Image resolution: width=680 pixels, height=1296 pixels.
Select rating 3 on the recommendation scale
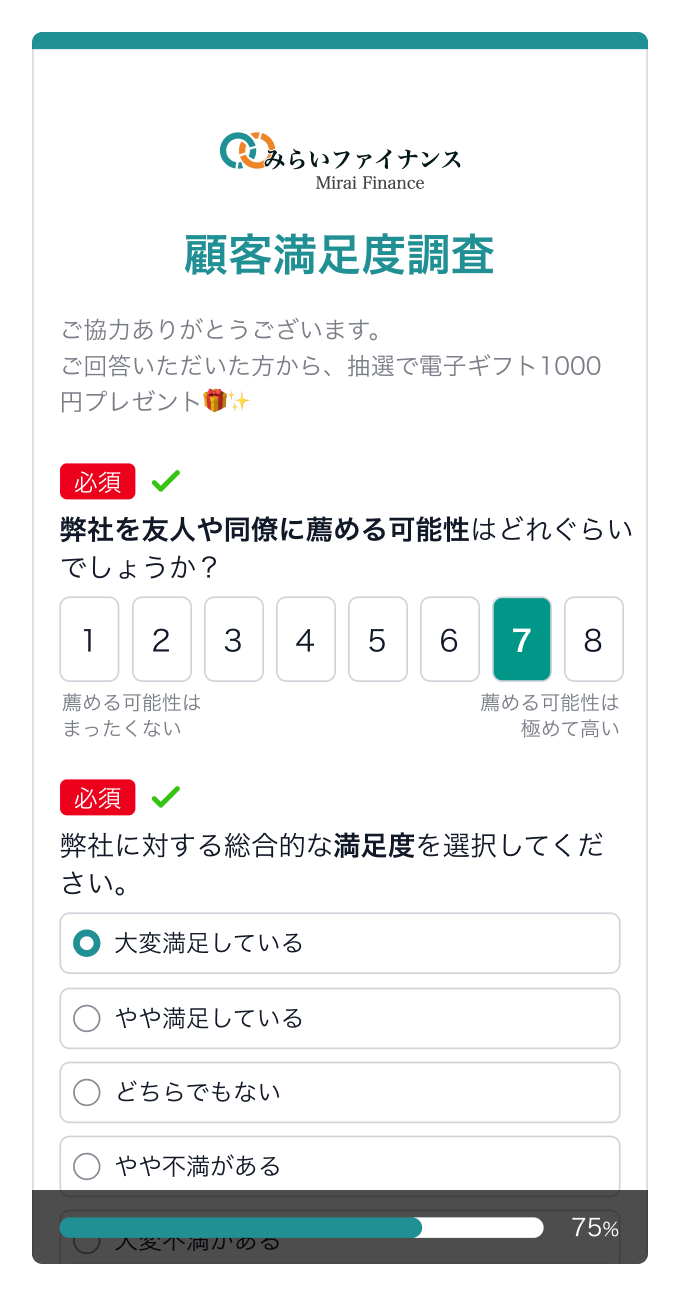click(233, 639)
